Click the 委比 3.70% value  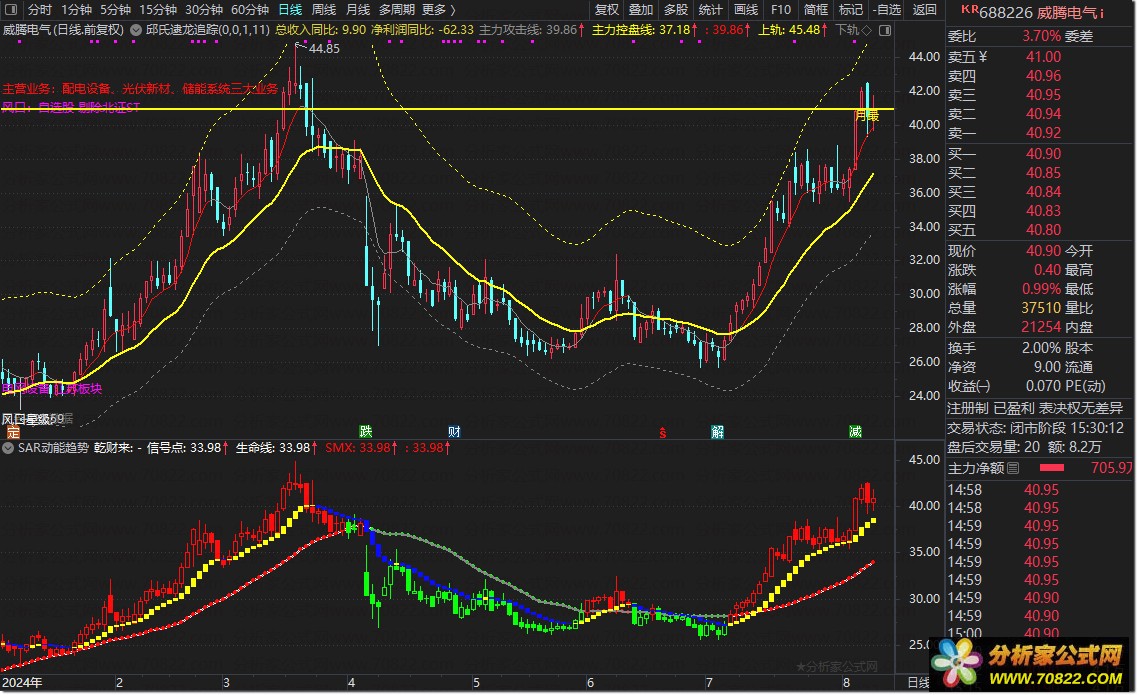point(1041,36)
